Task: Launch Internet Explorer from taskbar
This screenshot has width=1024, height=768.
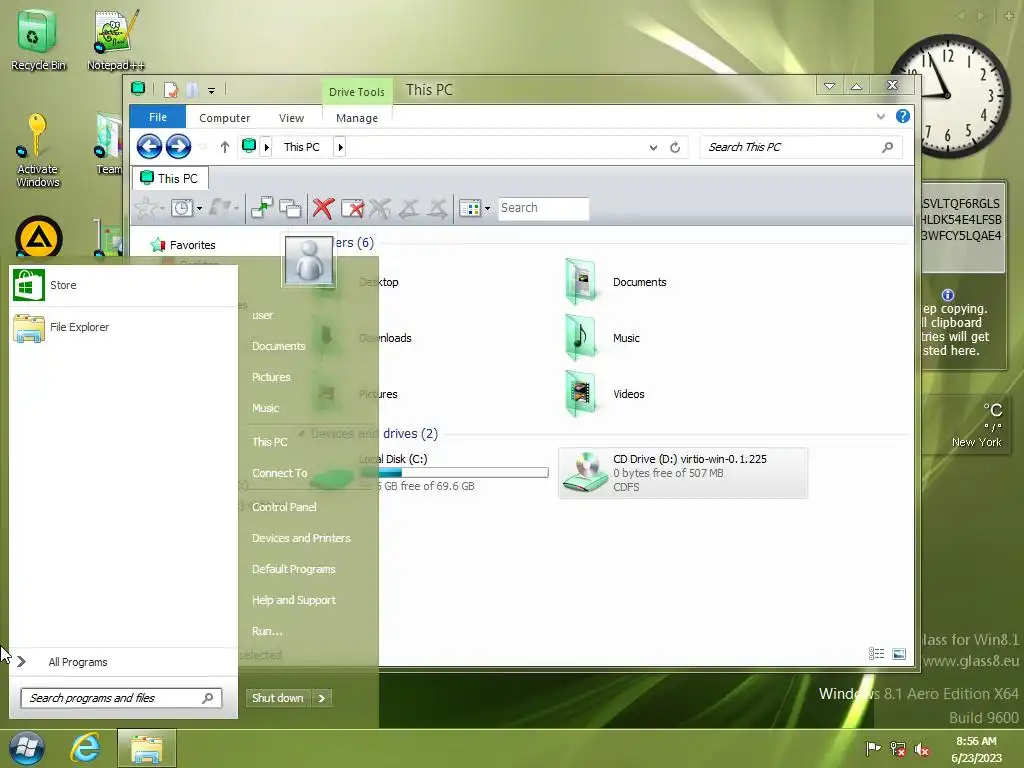Action: click(86, 748)
